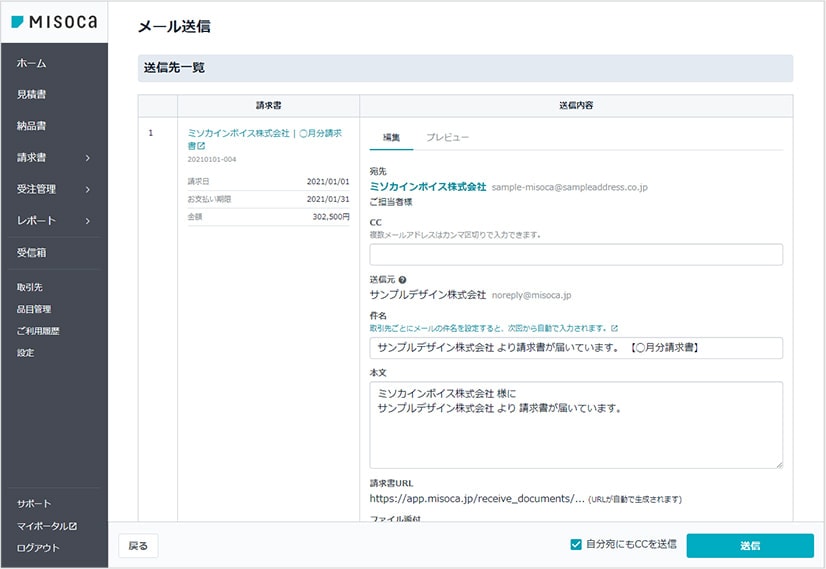Click amount 302,500円
826x569 pixels.
pyautogui.click(x=331, y=217)
